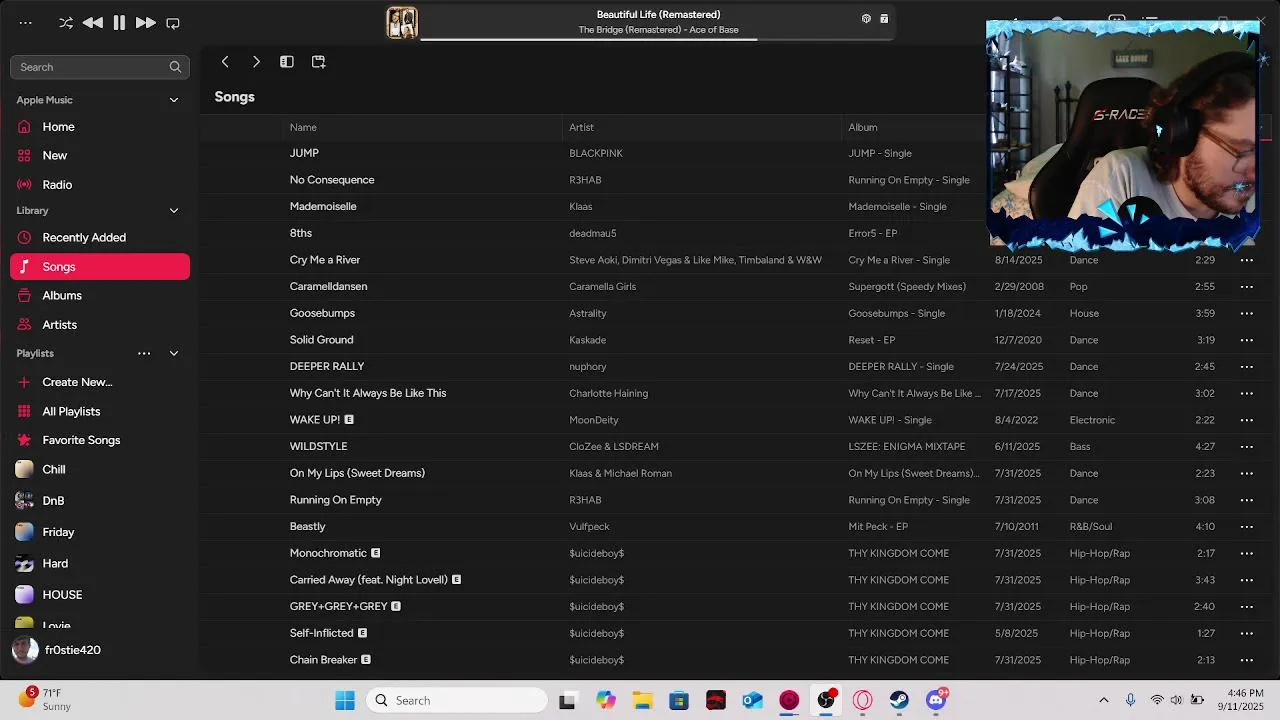Navigate forward with the right arrow
Screen dimensions: 1280x720
[x=256, y=62]
